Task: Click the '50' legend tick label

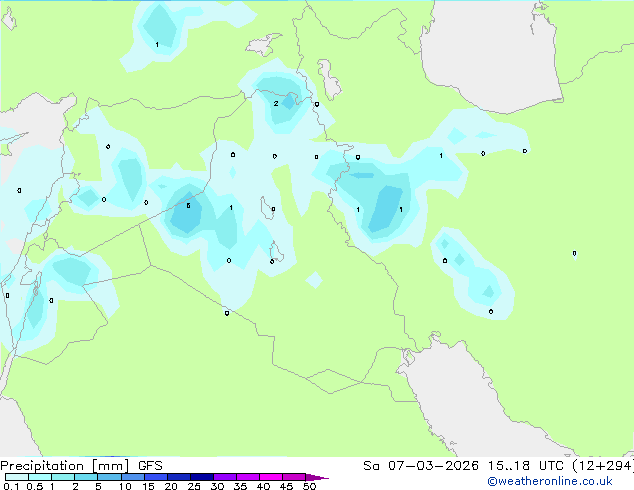Action: point(310,486)
